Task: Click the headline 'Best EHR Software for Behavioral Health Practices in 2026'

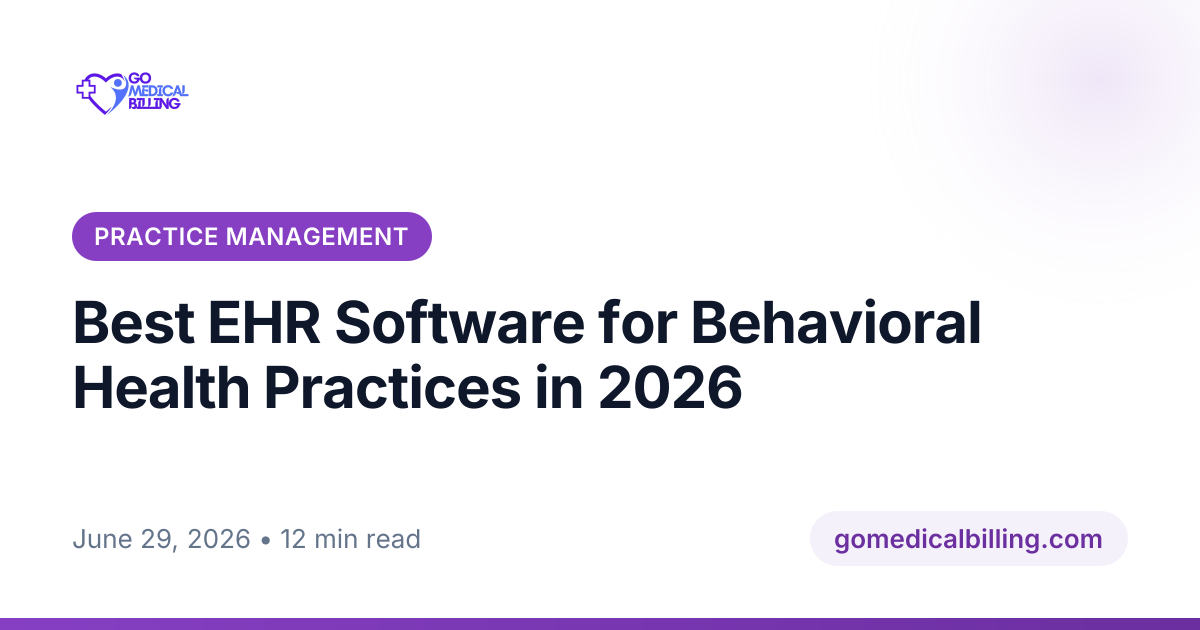Action: [527, 356]
